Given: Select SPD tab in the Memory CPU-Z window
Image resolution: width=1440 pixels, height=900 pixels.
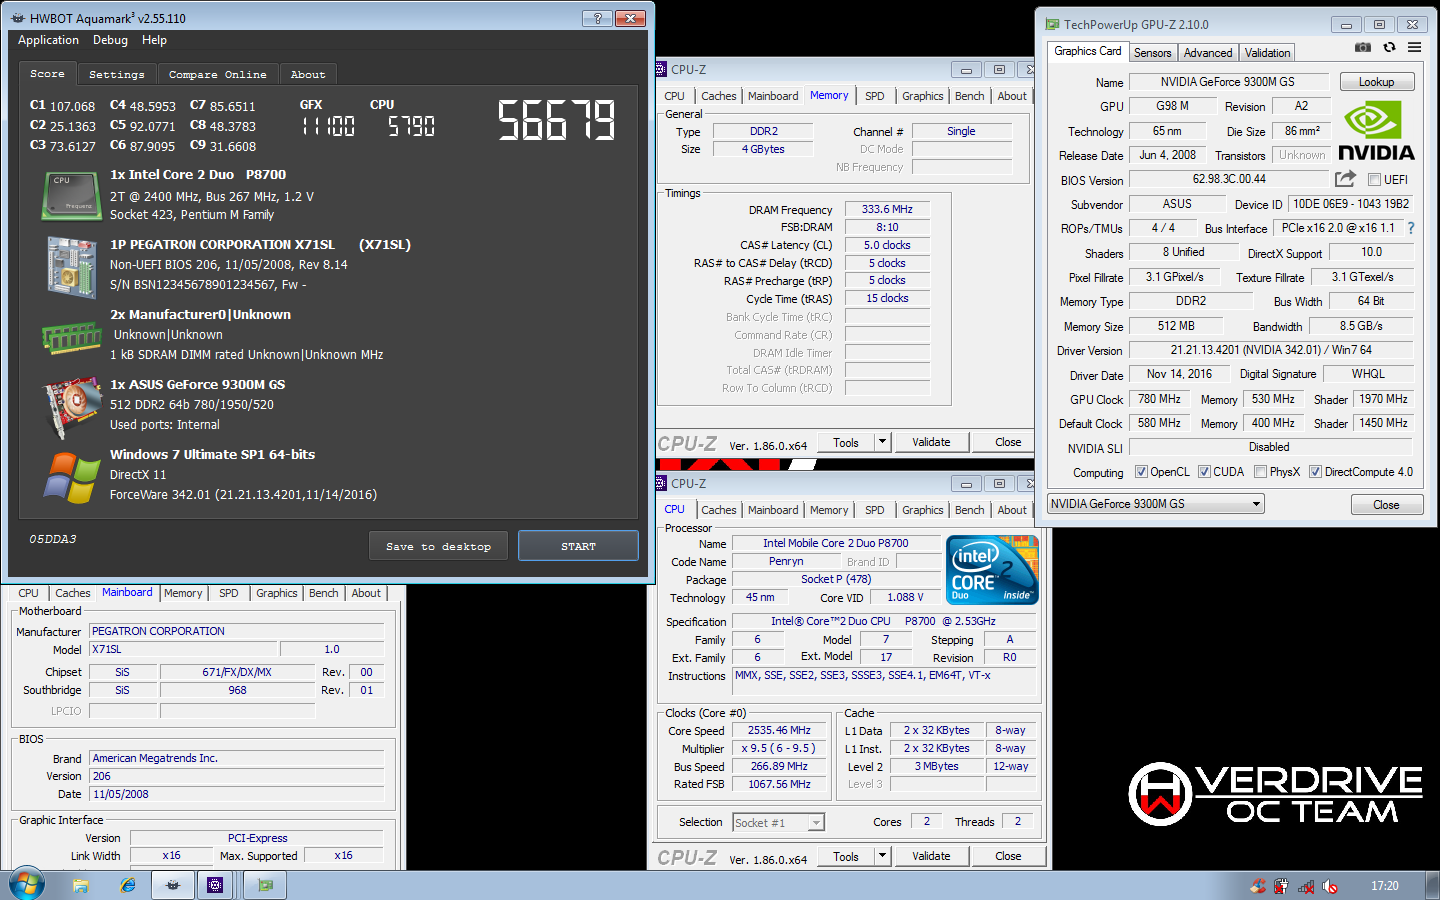Looking at the screenshot, I should [875, 96].
